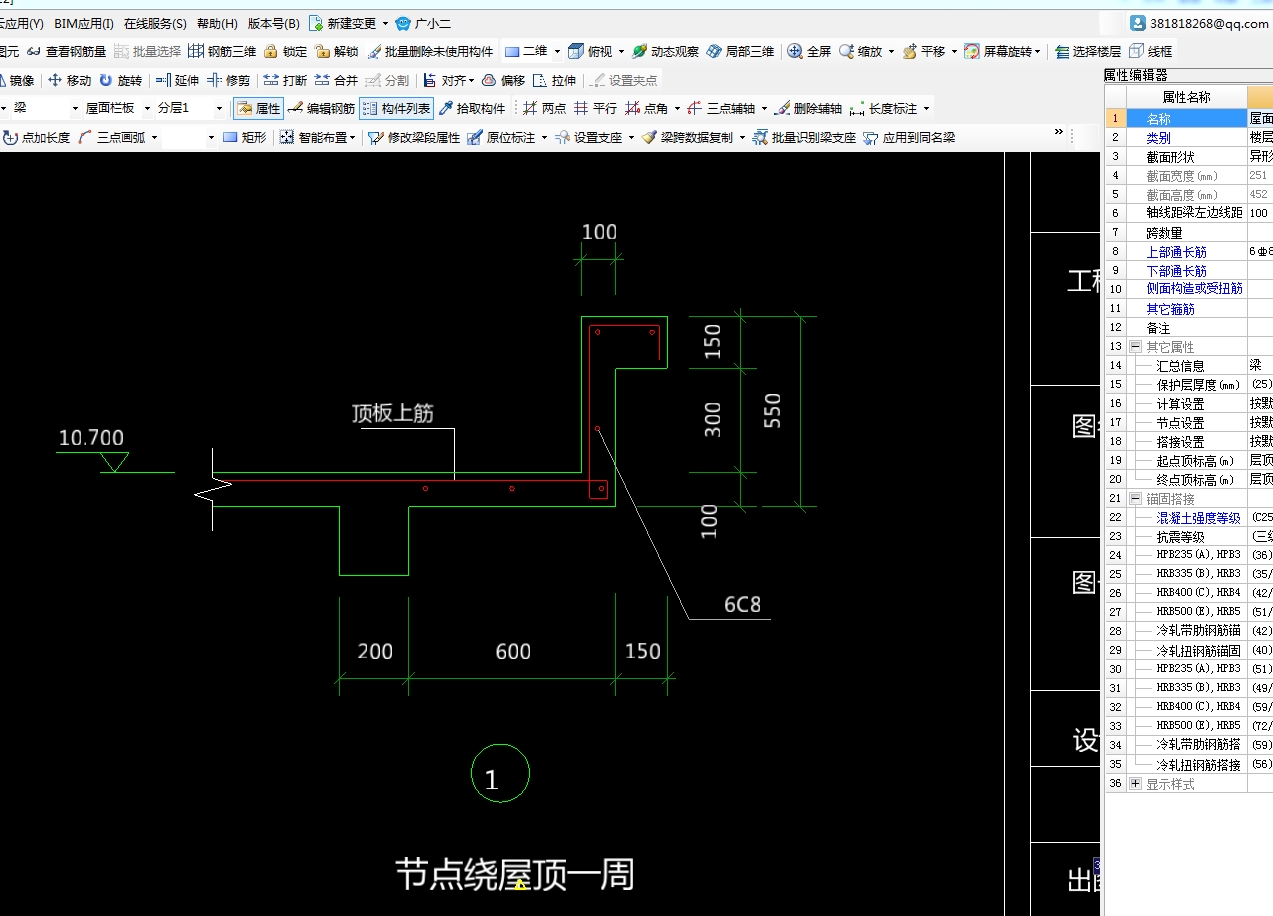Select the 矩形 rectangle drawing tool
The image size is (1273, 916).
[x=244, y=137]
